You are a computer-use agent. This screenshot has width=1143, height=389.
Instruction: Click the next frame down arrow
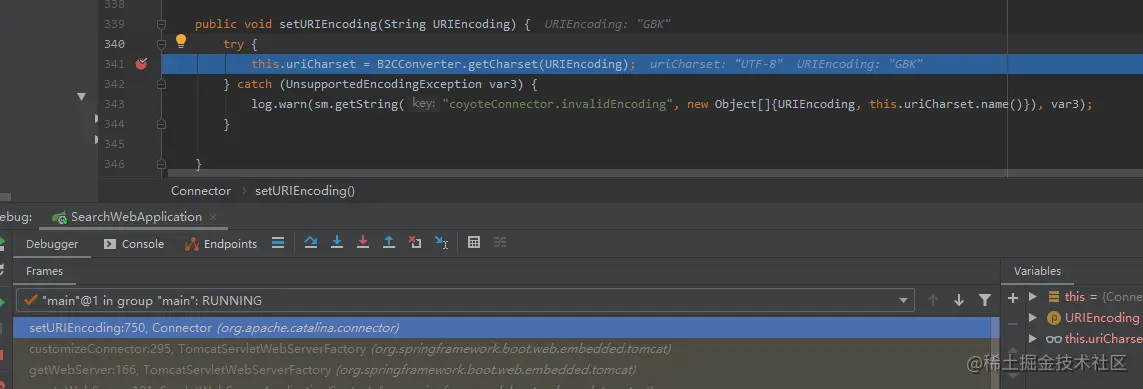click(959, 300)
